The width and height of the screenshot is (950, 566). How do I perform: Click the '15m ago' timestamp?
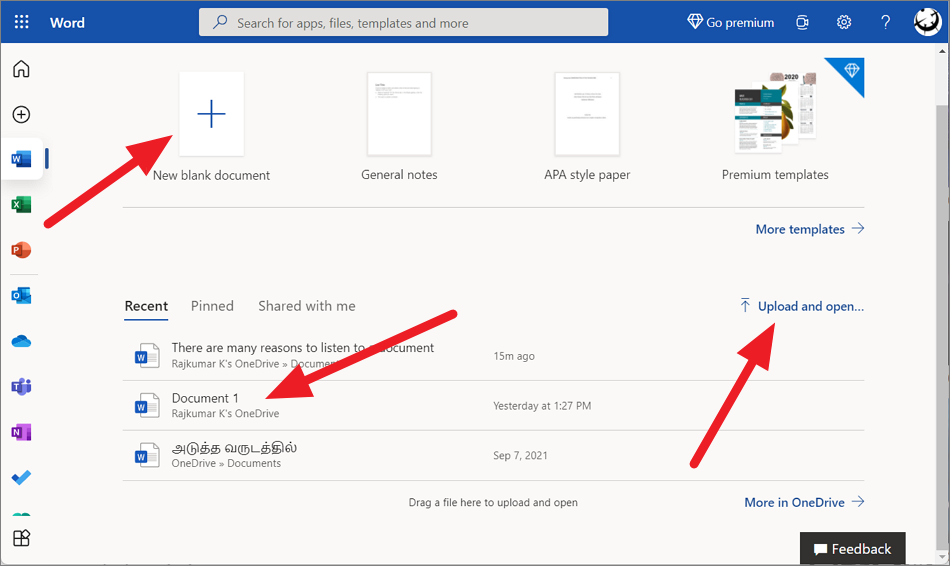tap(514, 356)
